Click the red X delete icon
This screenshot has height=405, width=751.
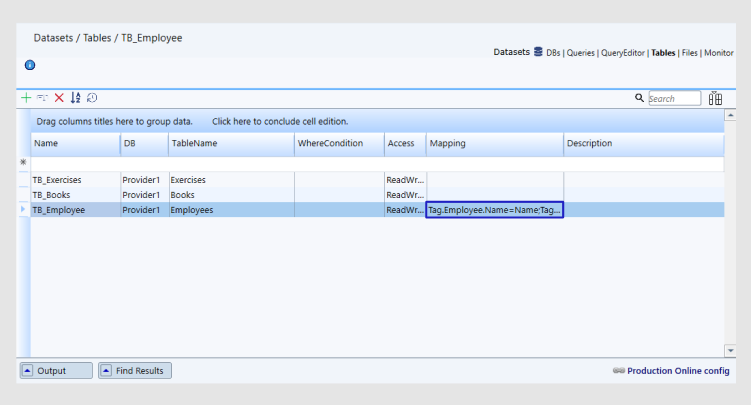point(59,98)
